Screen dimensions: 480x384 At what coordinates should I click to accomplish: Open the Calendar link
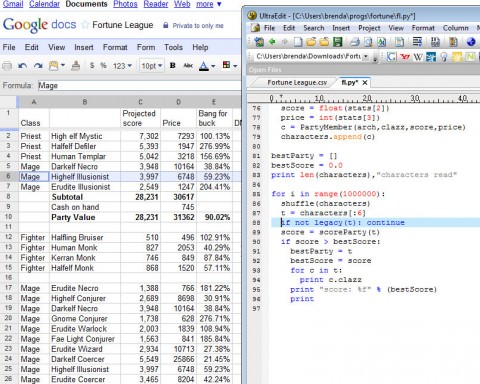click(44, 4)
